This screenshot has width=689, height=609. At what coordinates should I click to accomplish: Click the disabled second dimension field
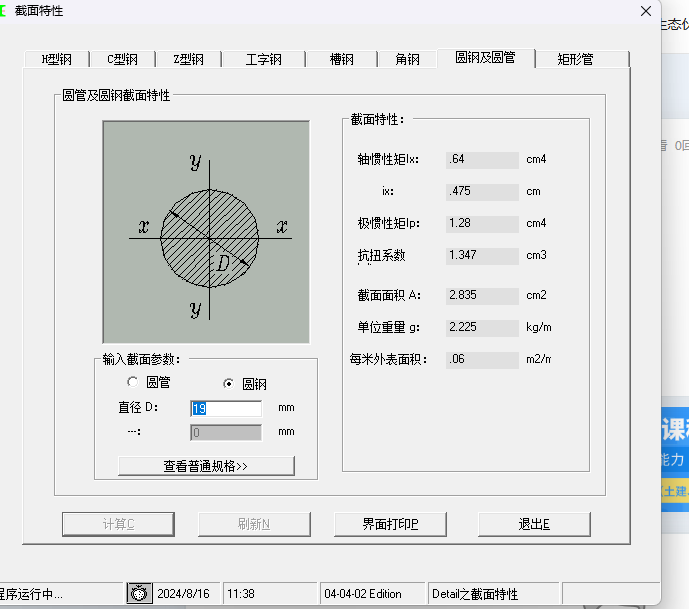(226, 432)
